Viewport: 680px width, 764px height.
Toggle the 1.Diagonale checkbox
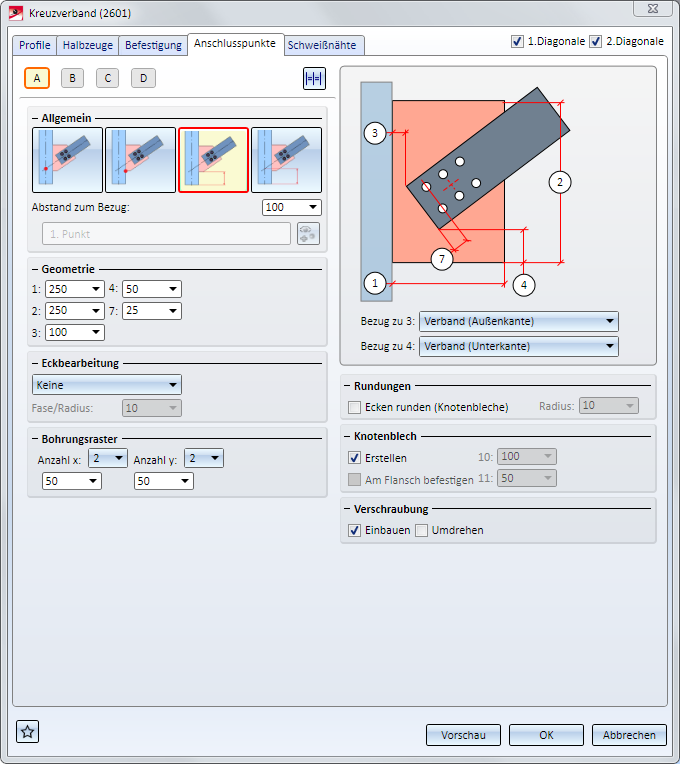coord(517,41)
